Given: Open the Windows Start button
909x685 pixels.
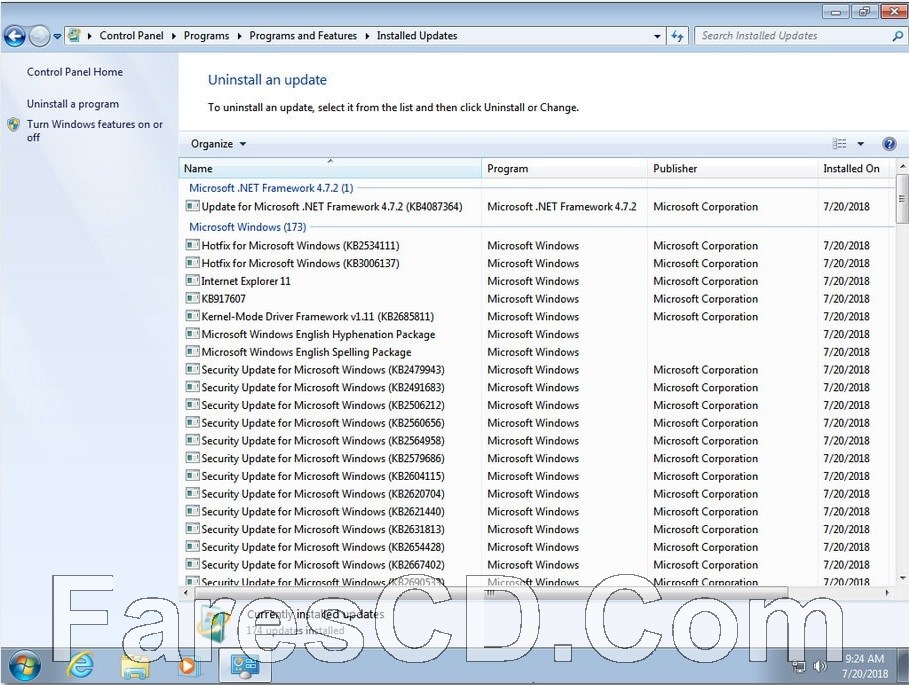Looking at the screenshot, I should tap(24, 666).
